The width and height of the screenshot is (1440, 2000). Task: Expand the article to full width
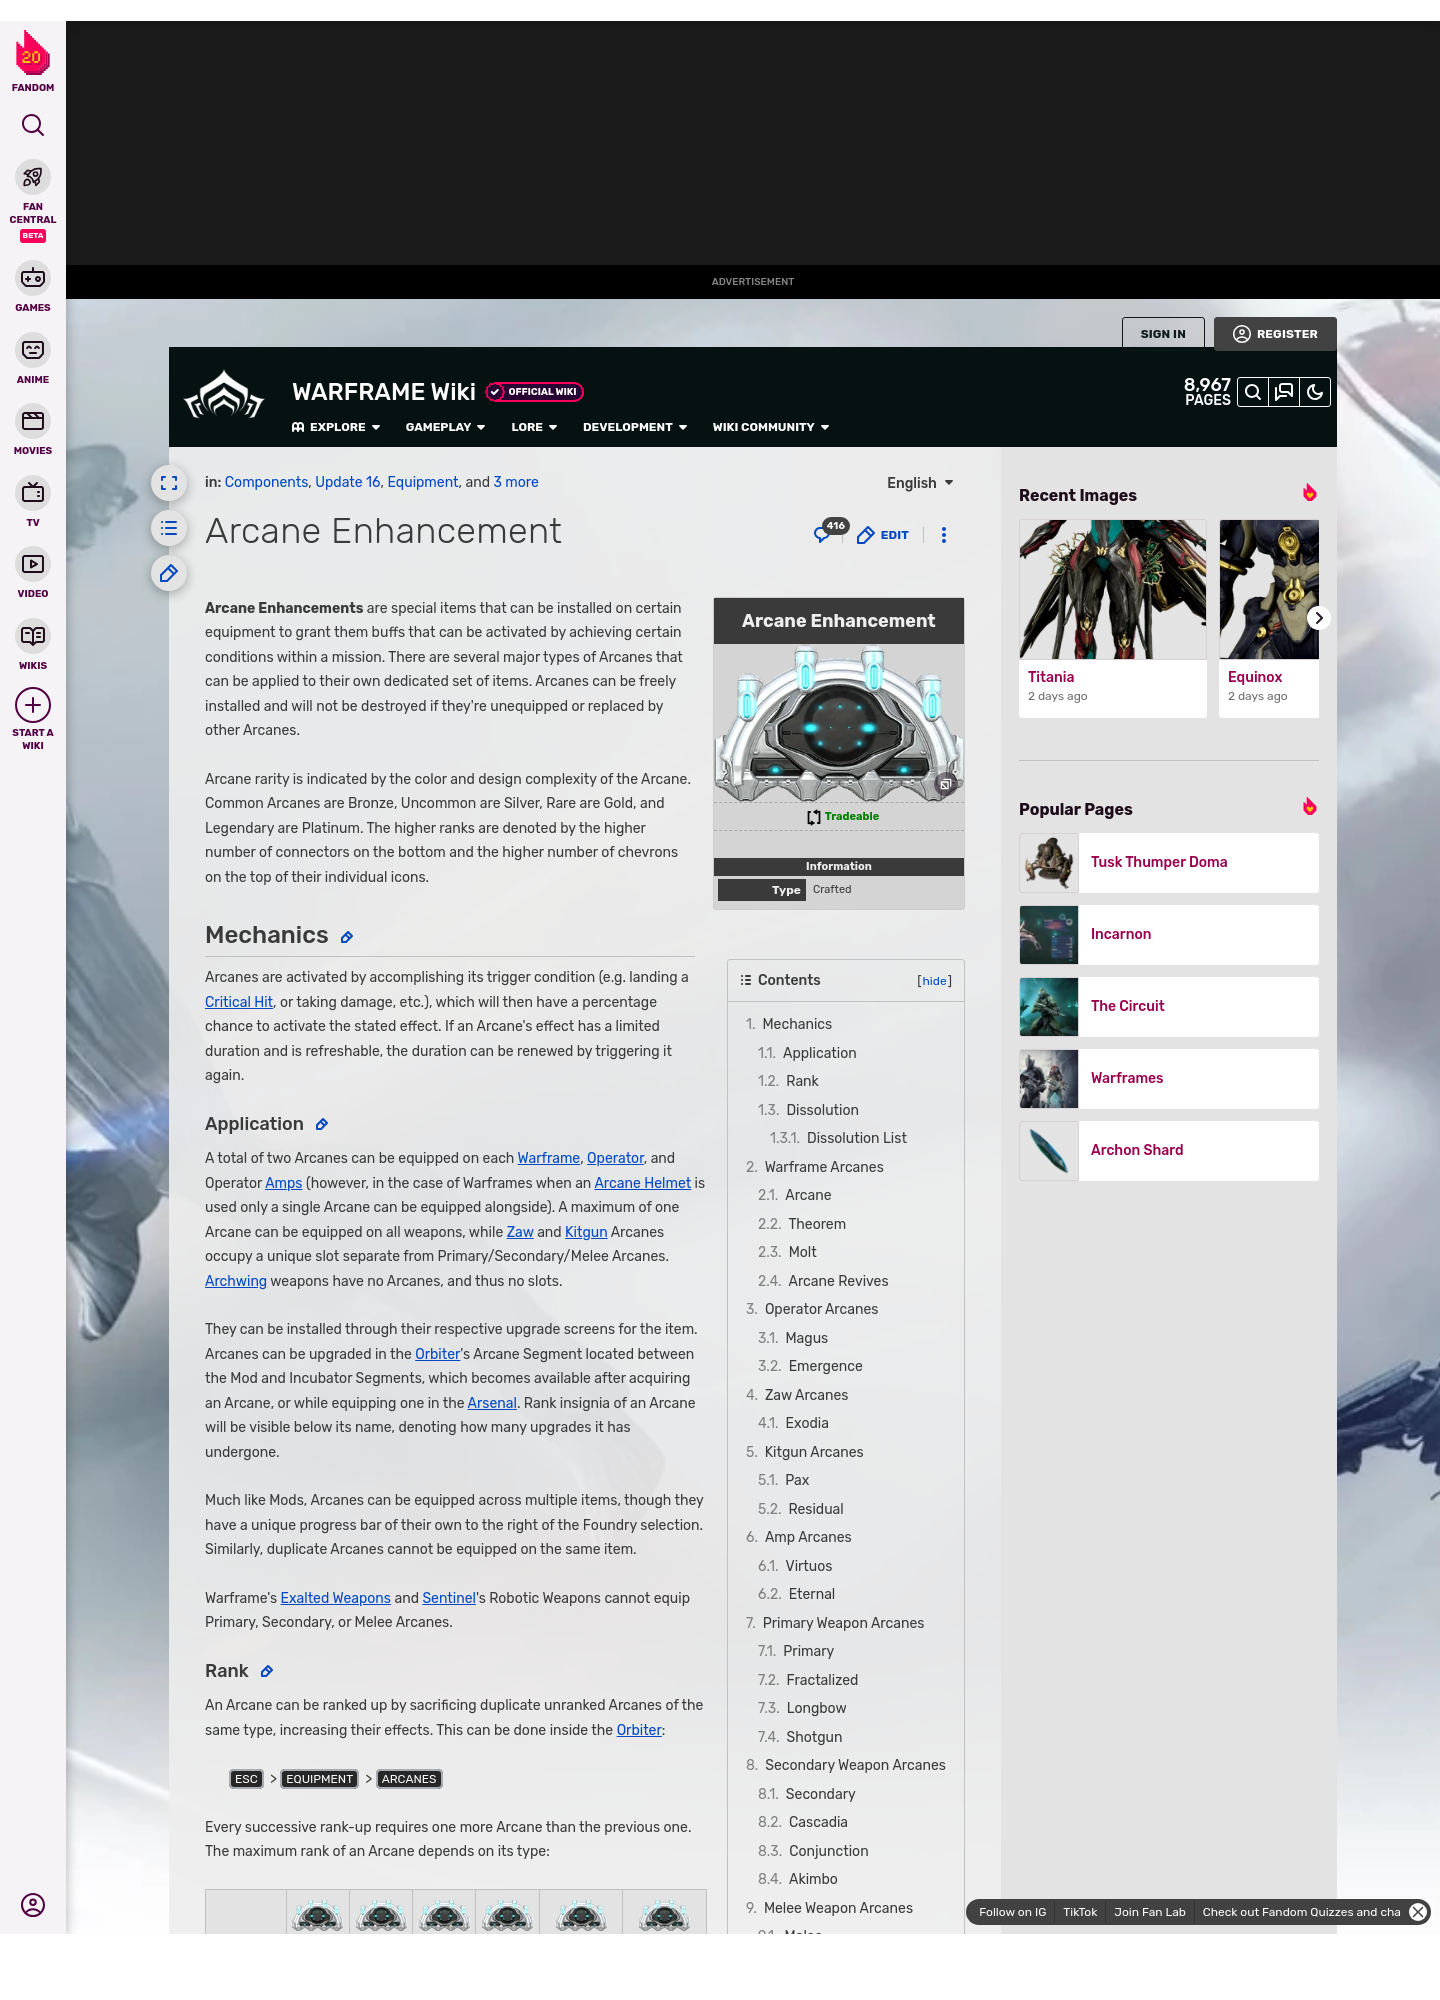coord(169,483)
